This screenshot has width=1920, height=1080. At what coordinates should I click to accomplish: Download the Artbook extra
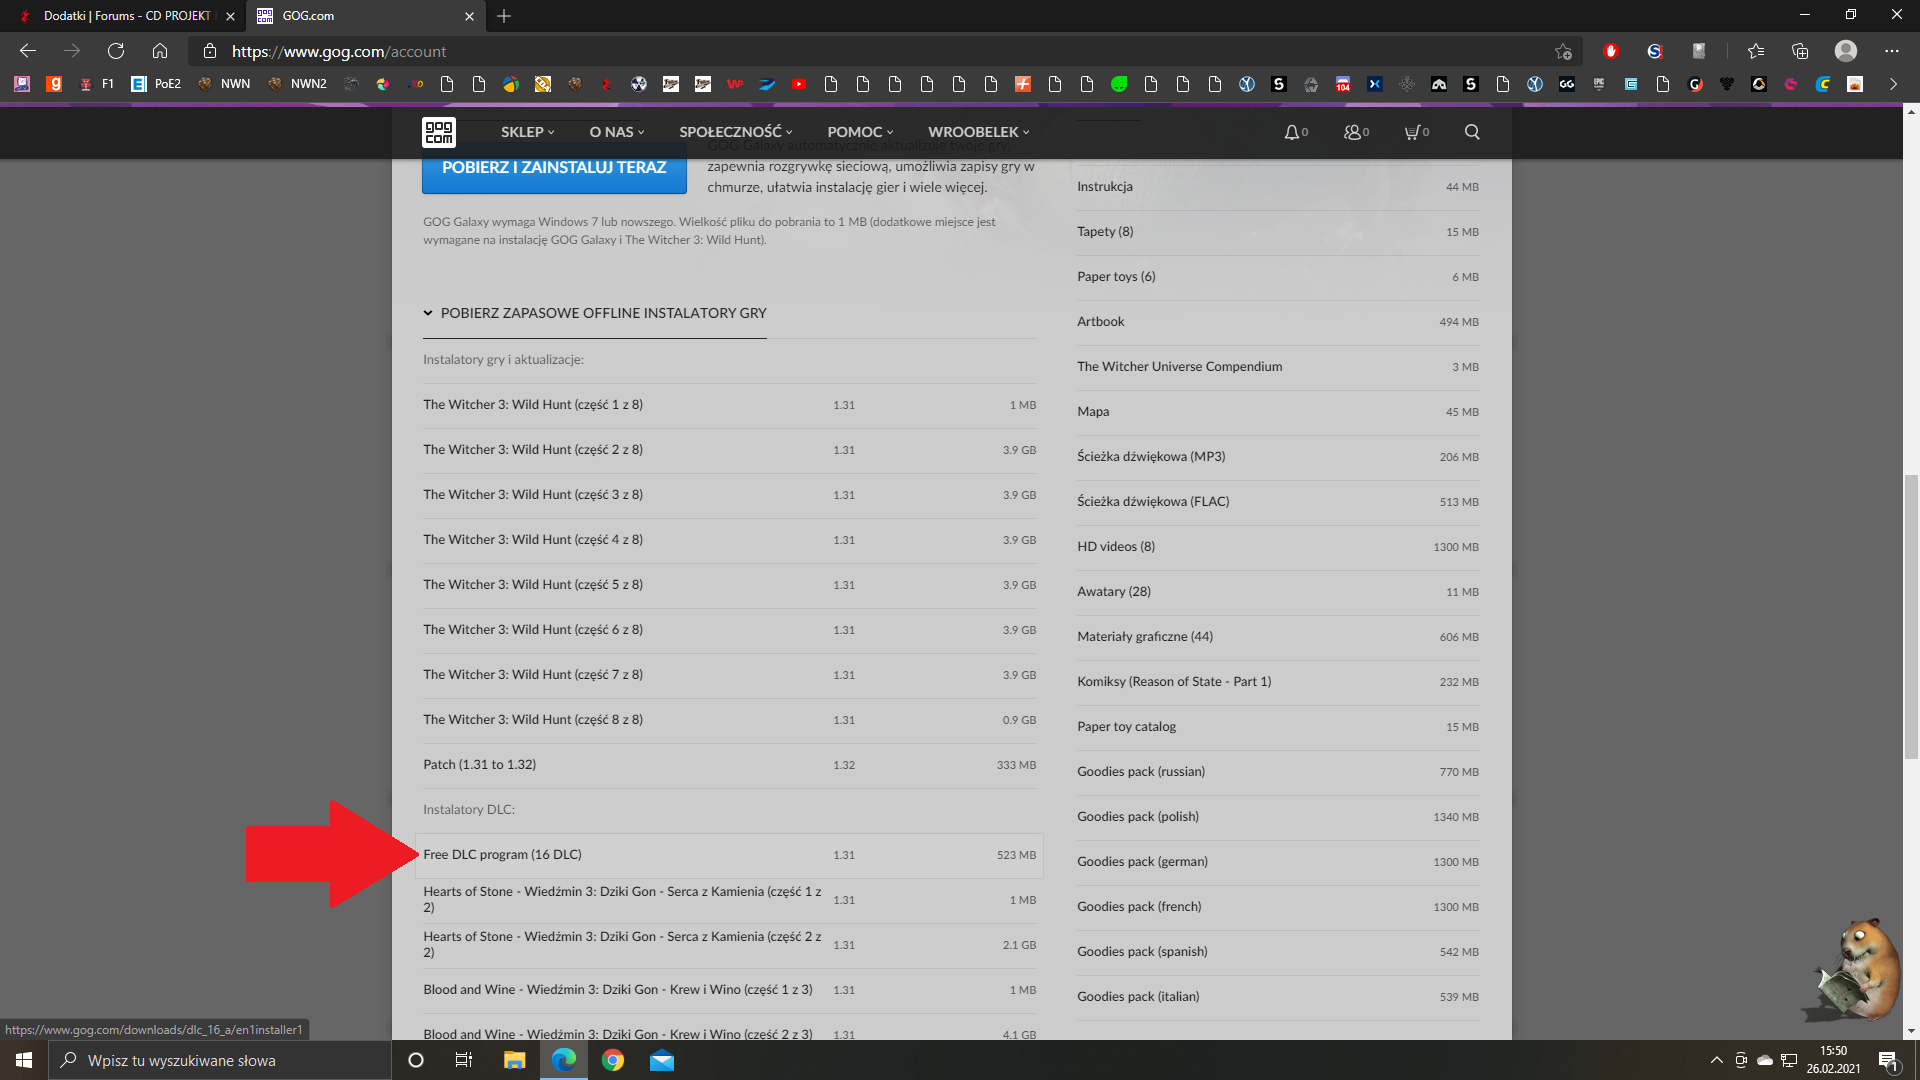(x=1277, y=322)
